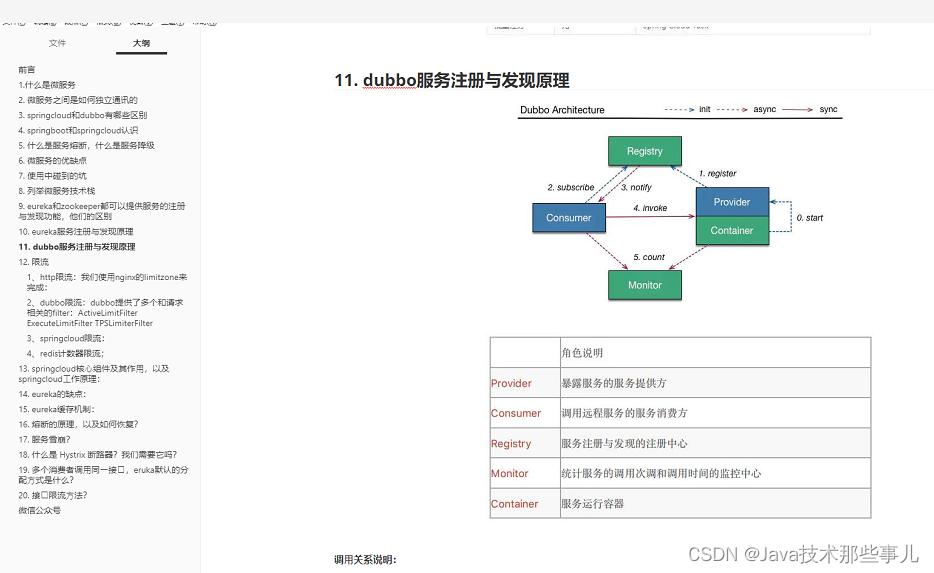Open outline entry 前言

point(27,70)
